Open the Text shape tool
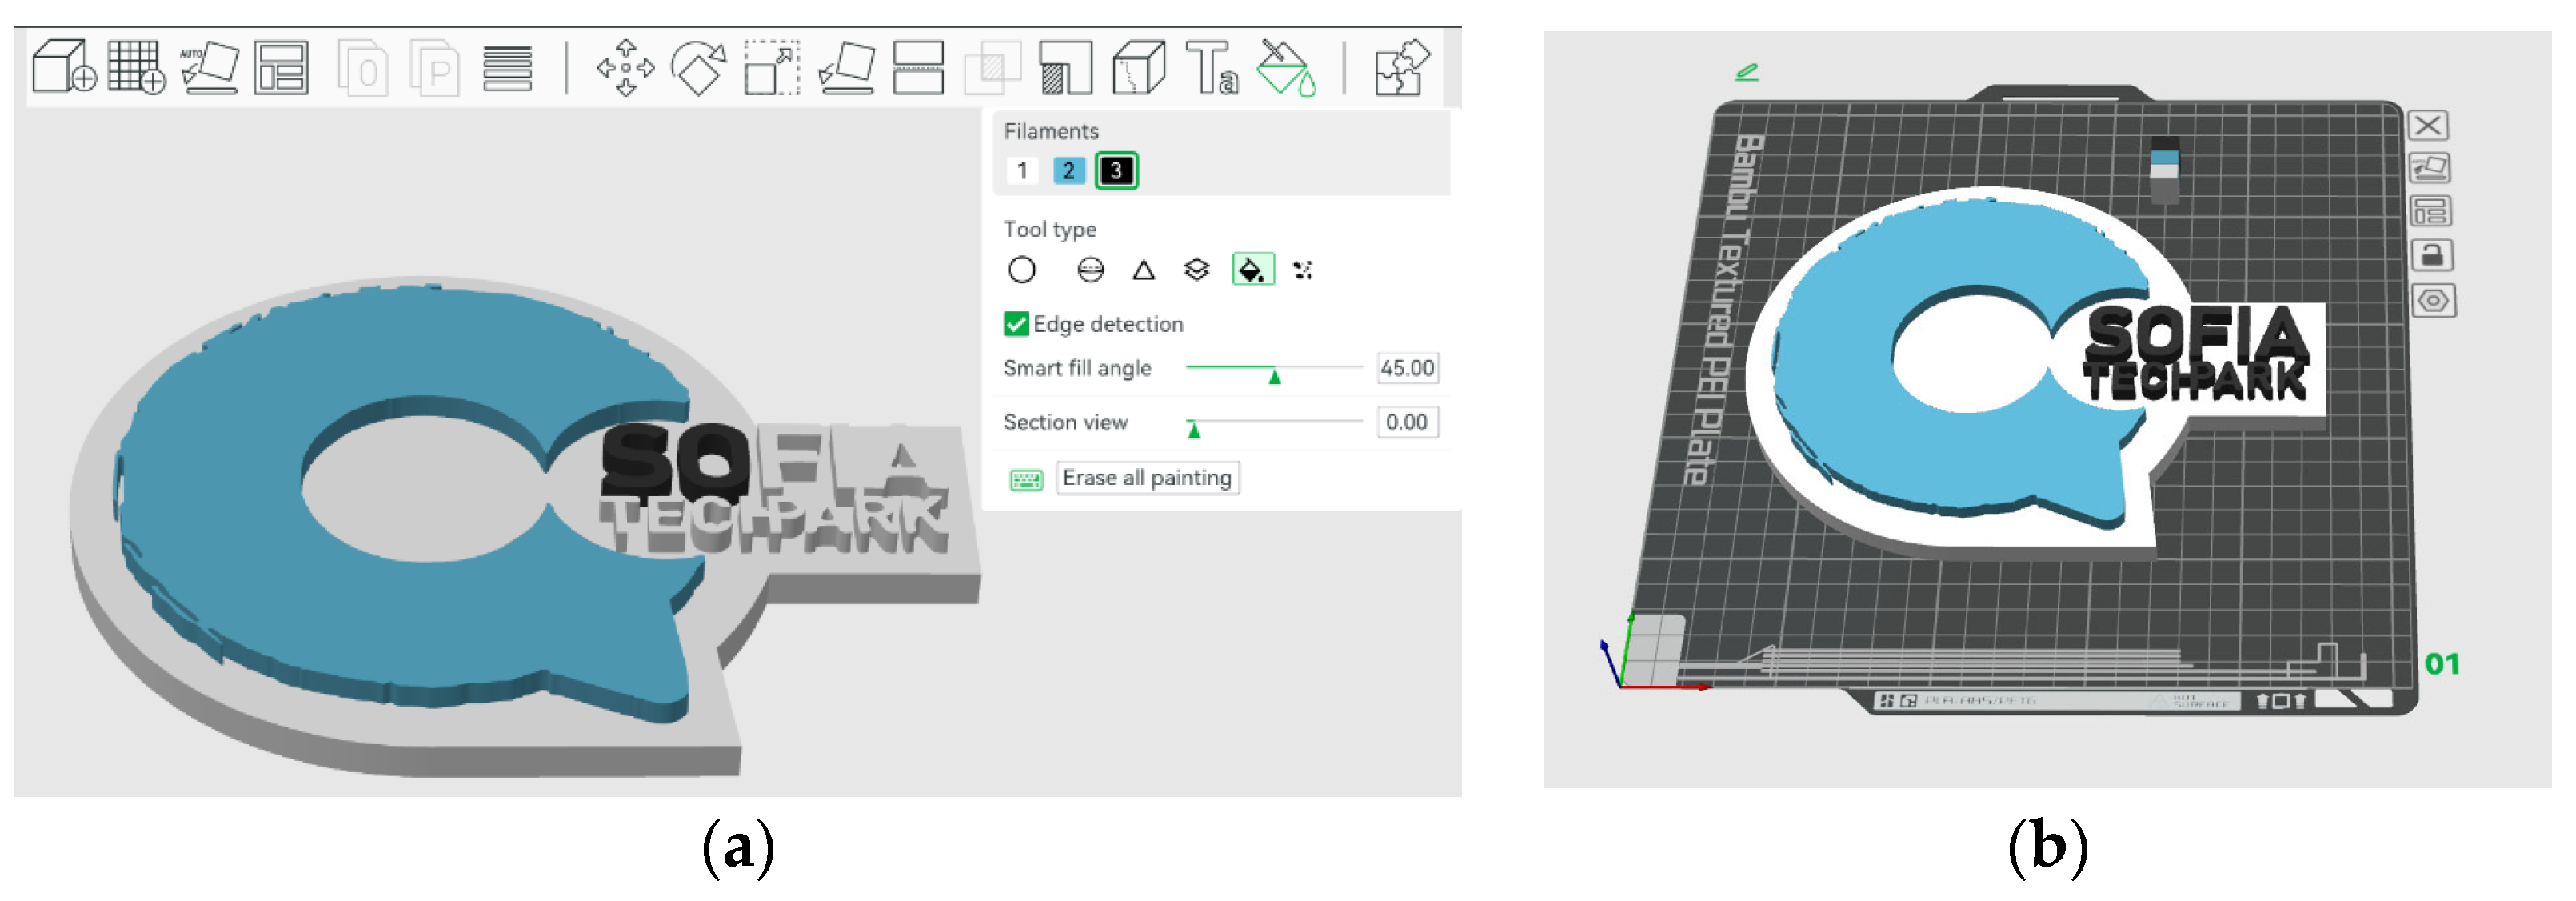 [1211, 68]
